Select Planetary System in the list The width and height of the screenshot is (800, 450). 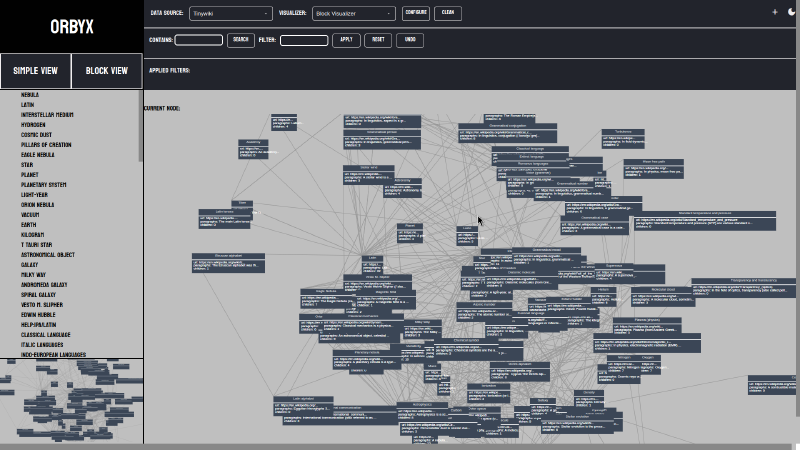tap(43, 185)
